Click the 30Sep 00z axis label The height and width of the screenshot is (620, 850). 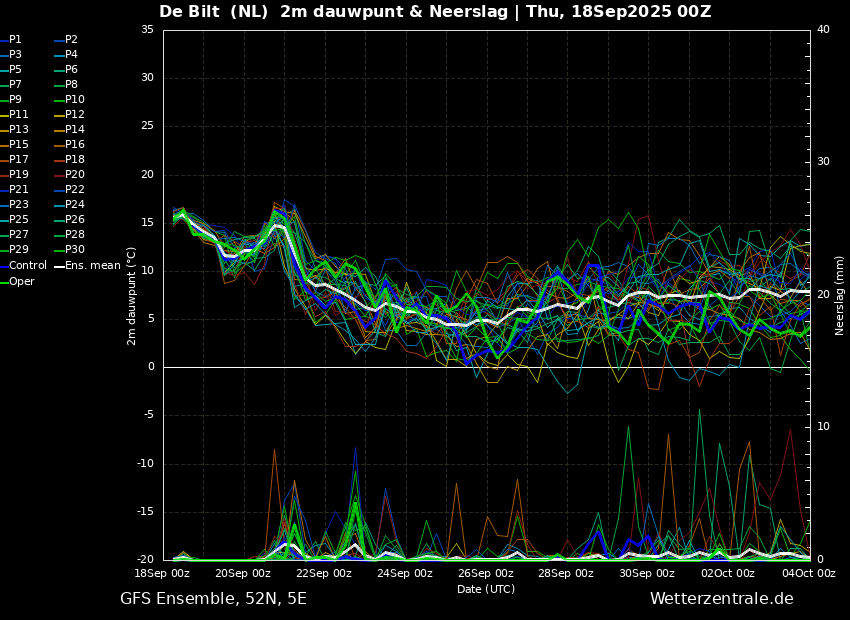[647, 573]
